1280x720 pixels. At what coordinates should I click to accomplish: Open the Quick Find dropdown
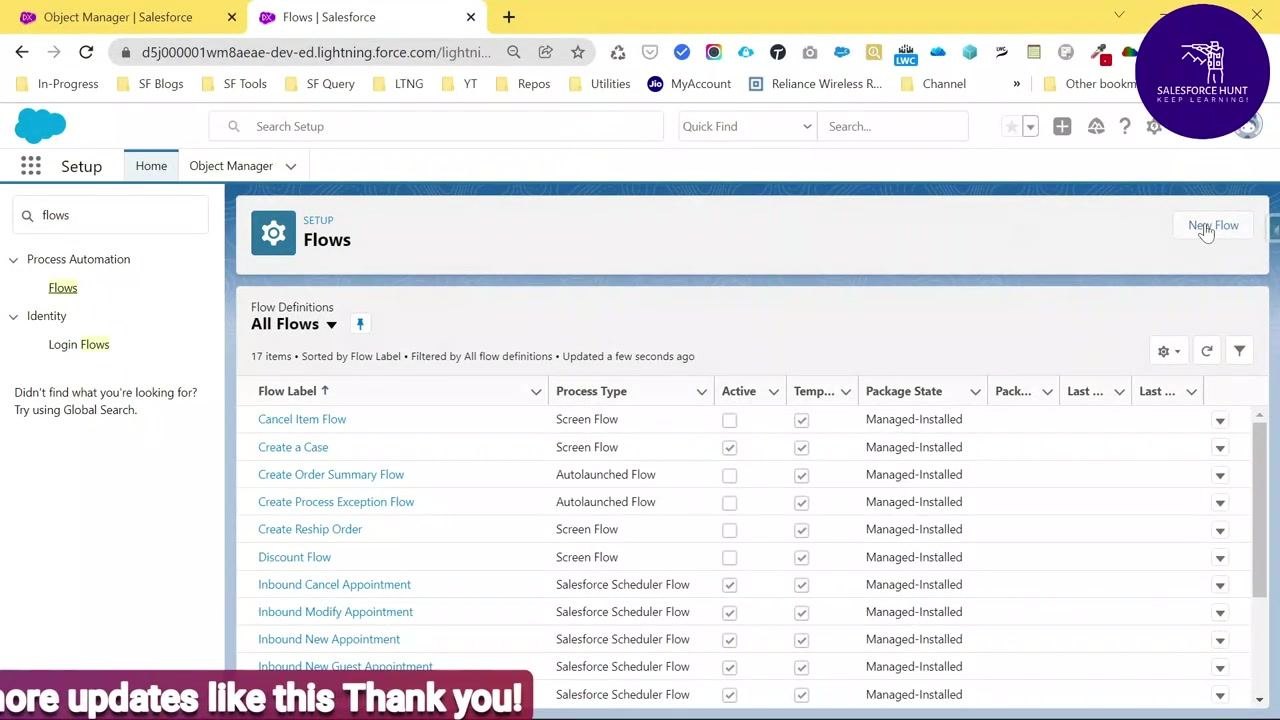click(x=746, y=126)
